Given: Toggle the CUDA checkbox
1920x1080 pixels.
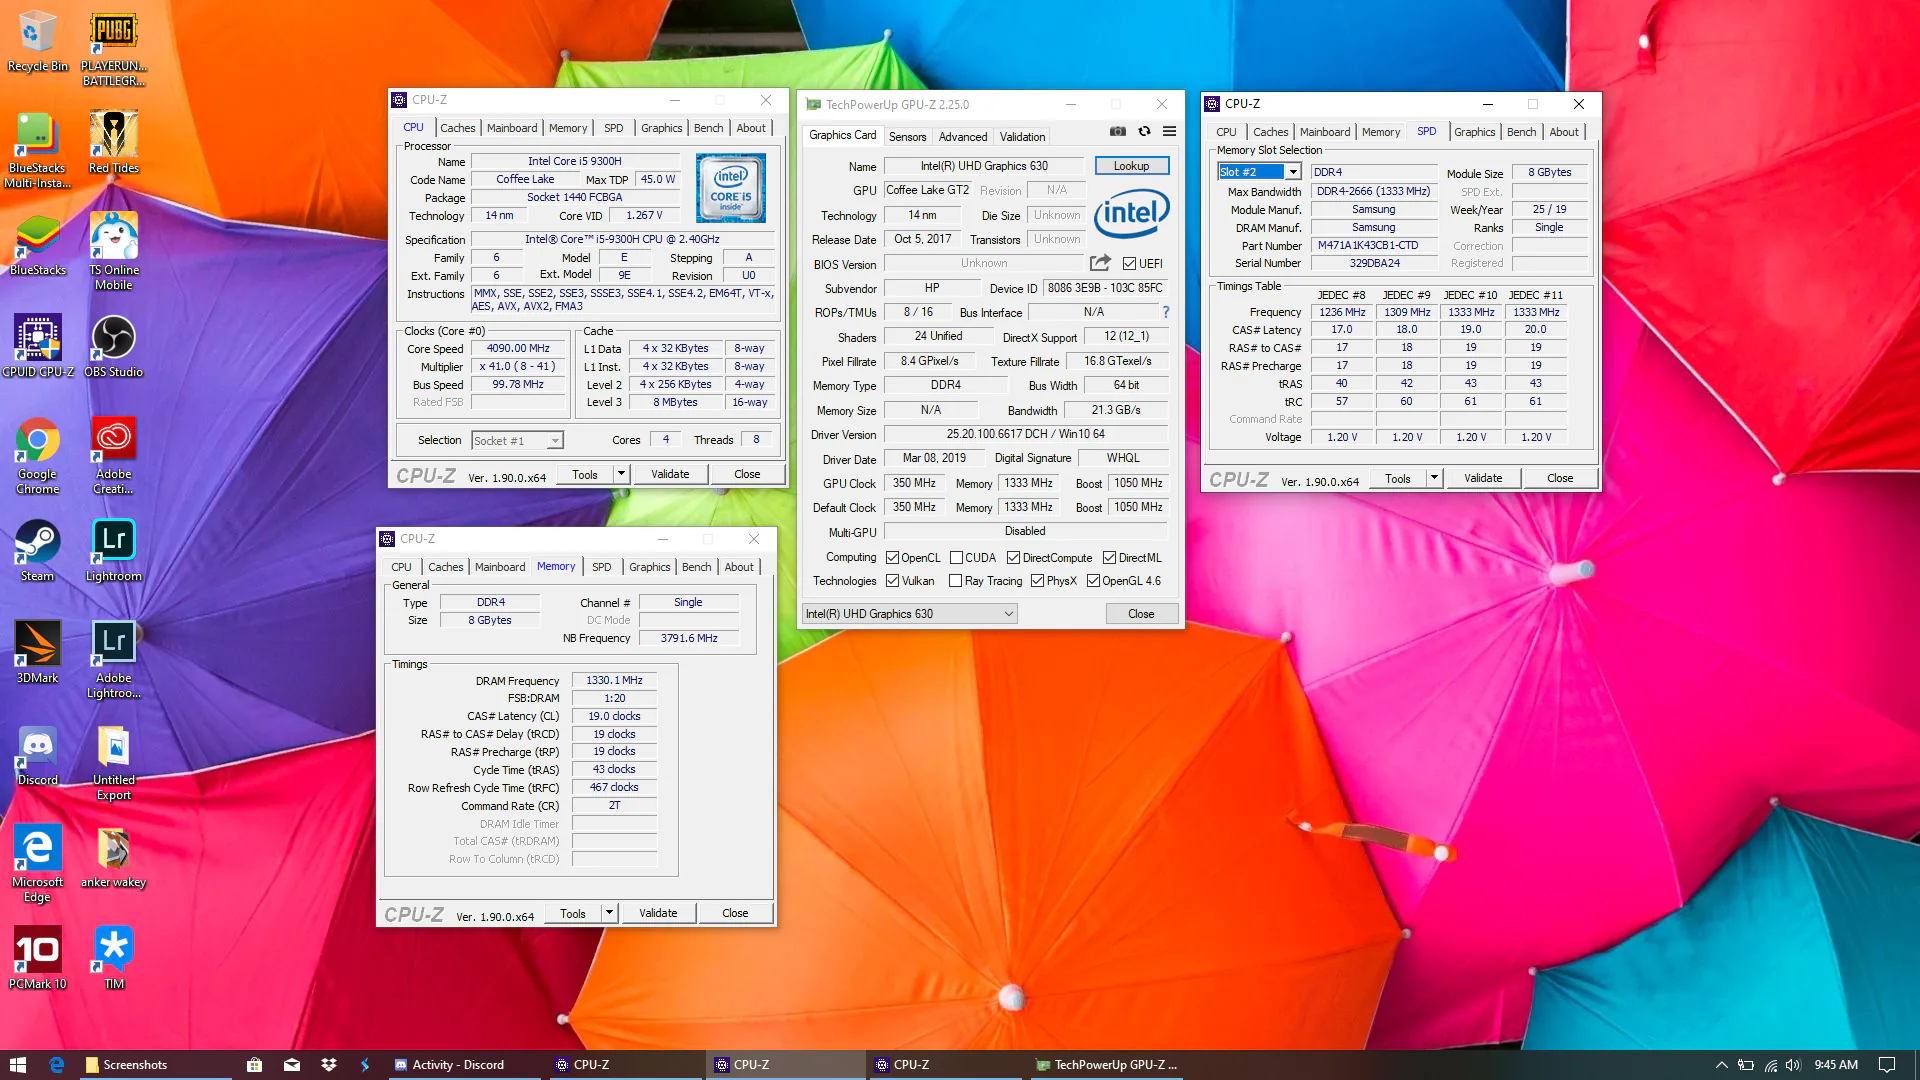Looking at the screenshot, I should 956,558.
